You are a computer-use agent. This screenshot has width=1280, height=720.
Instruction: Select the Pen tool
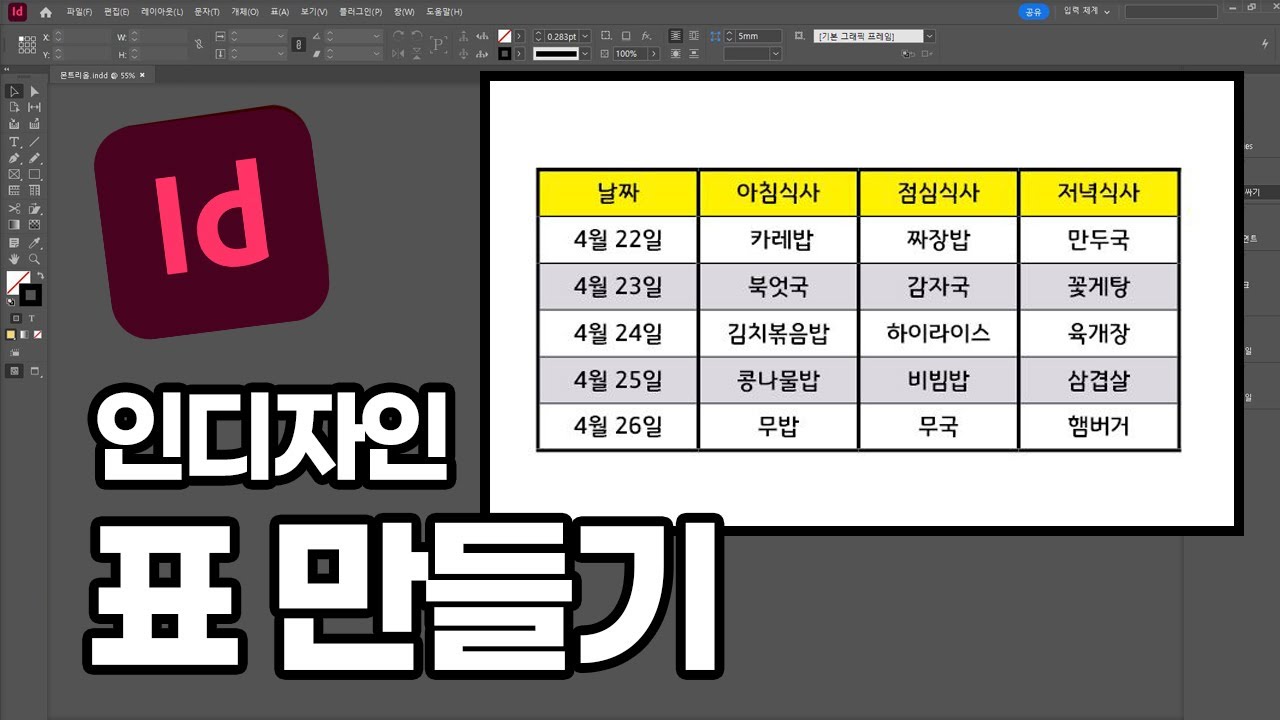(x=14, y=158)
